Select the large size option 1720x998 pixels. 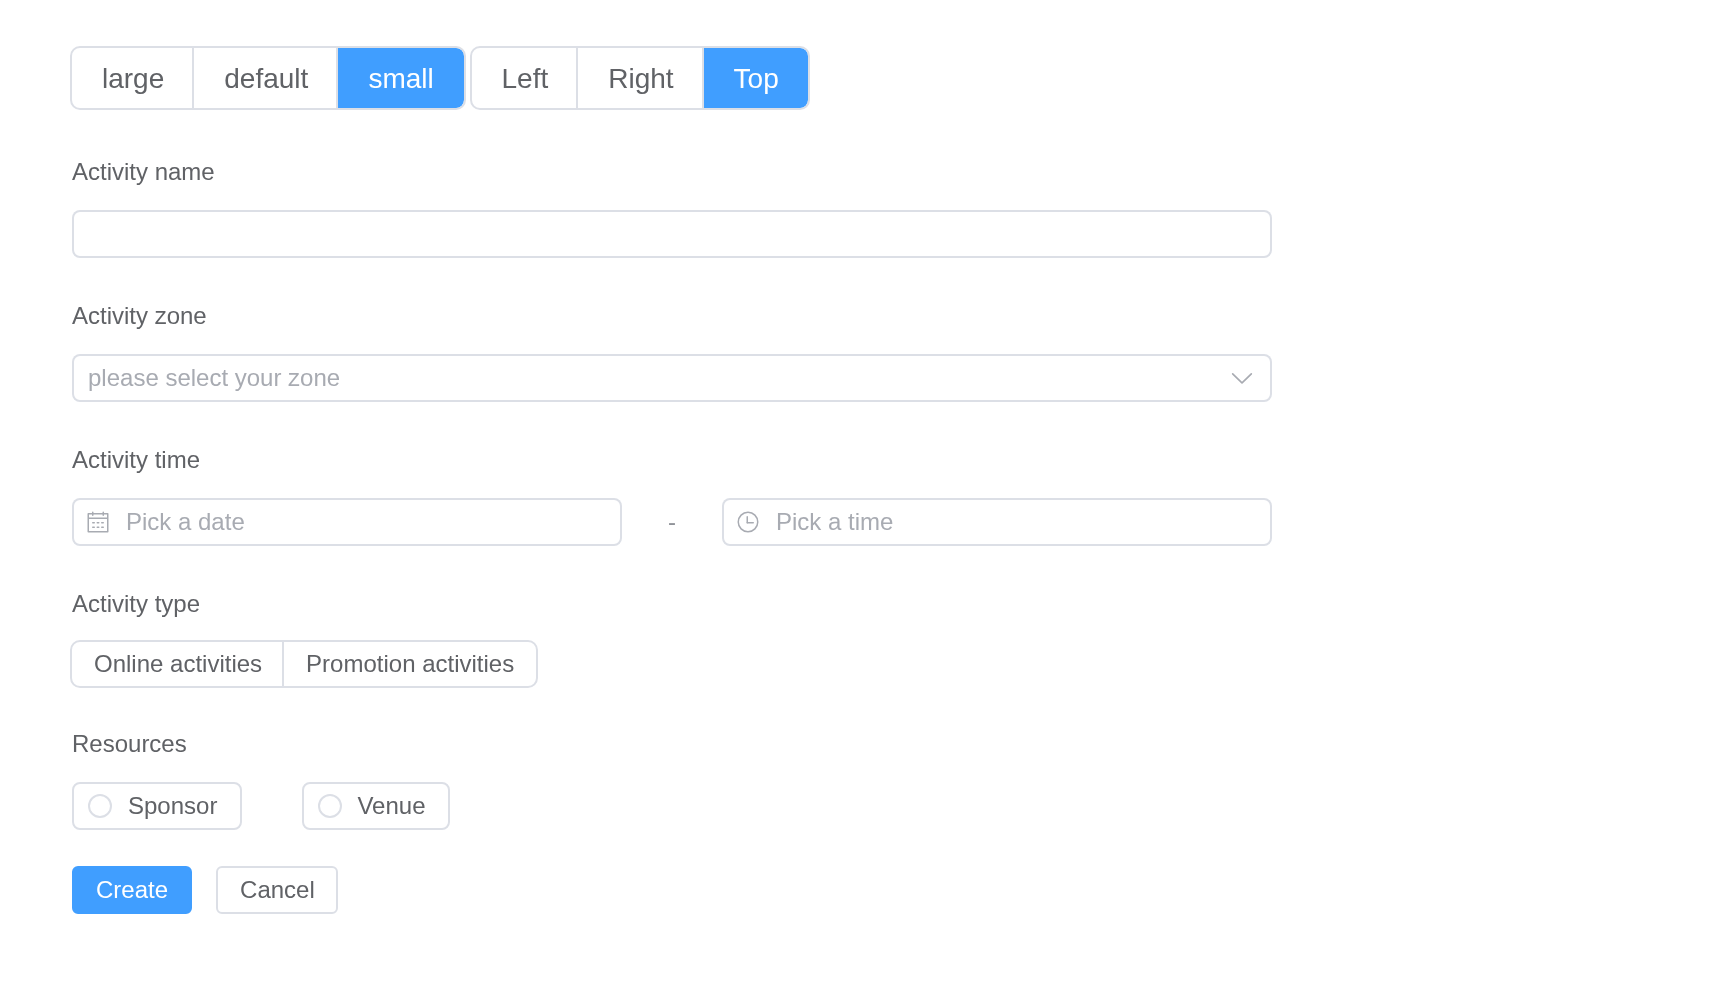(133, 78)
